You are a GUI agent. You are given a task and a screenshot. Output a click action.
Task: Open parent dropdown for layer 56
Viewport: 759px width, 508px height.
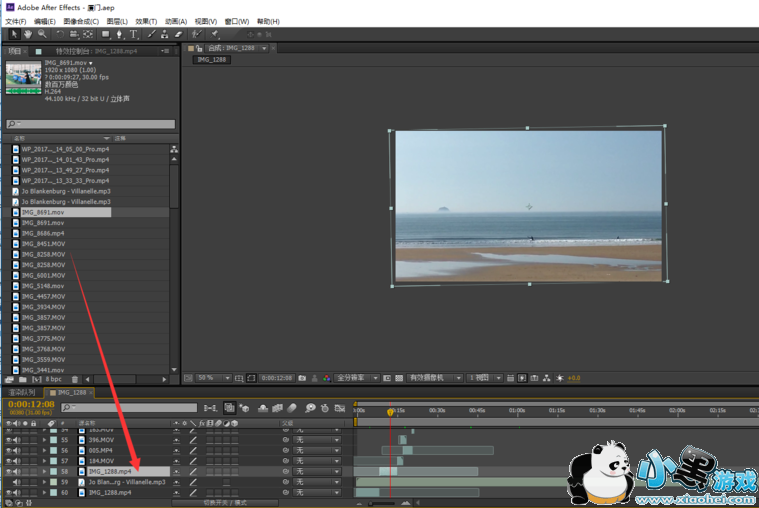318,450
